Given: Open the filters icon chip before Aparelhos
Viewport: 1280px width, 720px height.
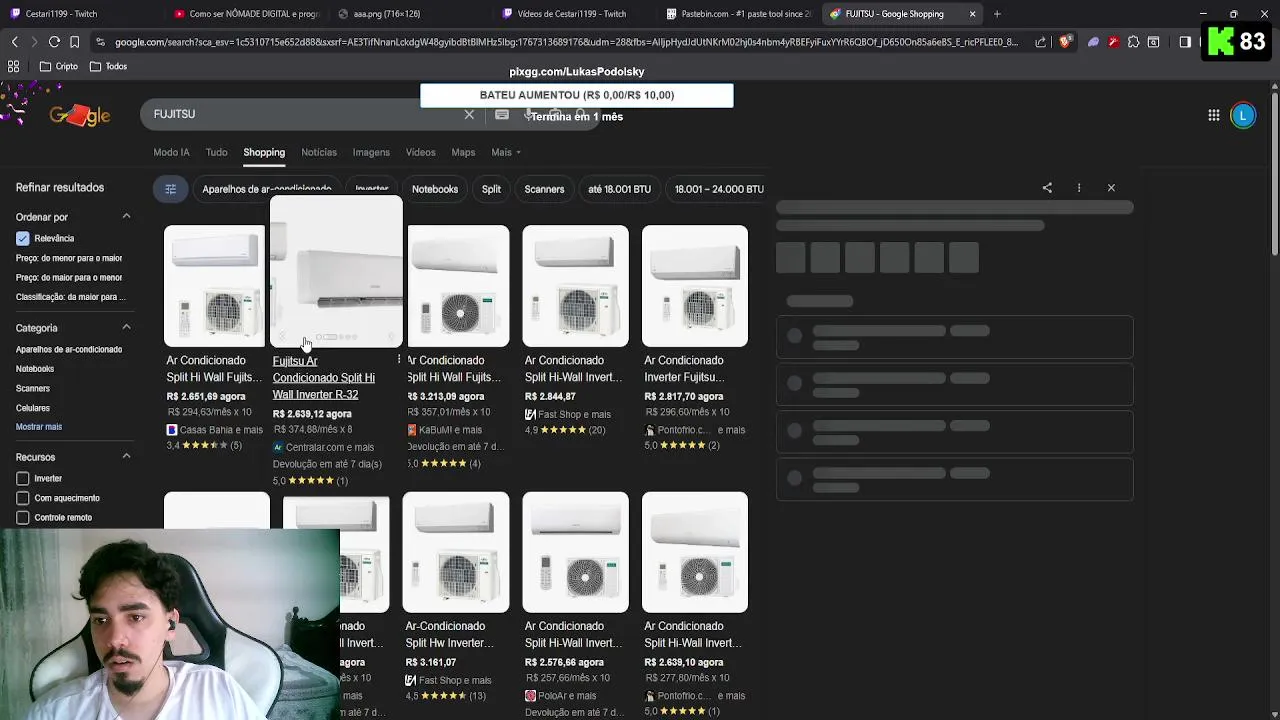Looking at the screenshot, I should (x=170, y=189).
